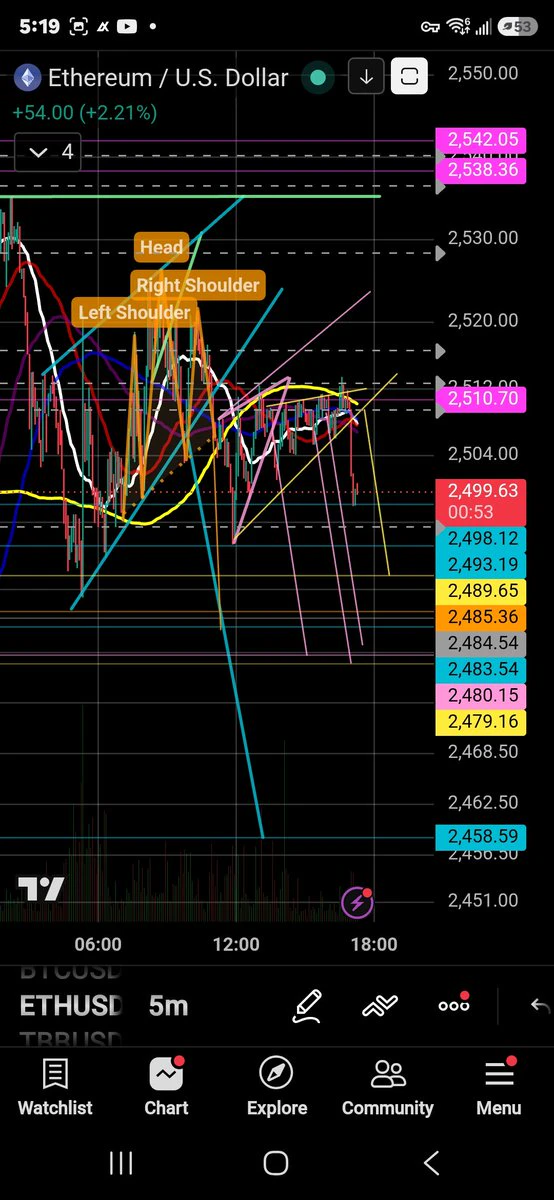
Task: Tap the Ethereum coin logo icon
Action: click(25, 77)
